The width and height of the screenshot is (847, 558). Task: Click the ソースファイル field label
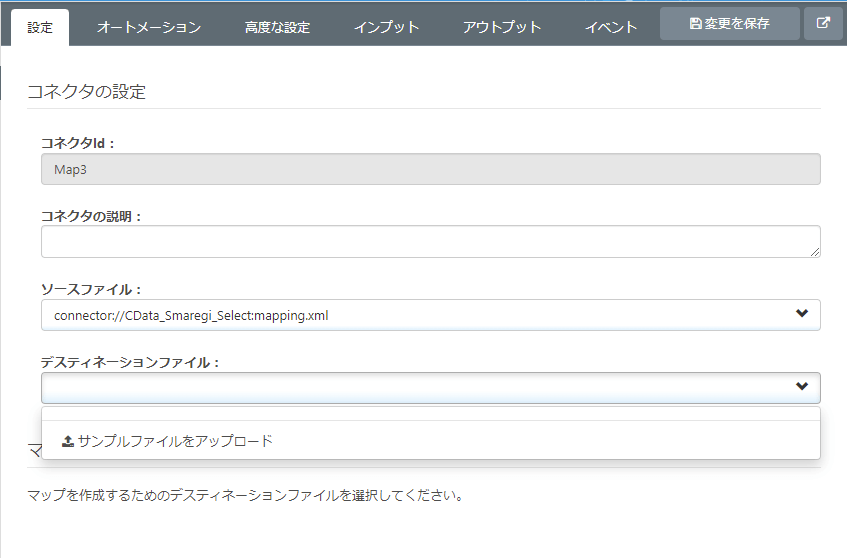84,290
